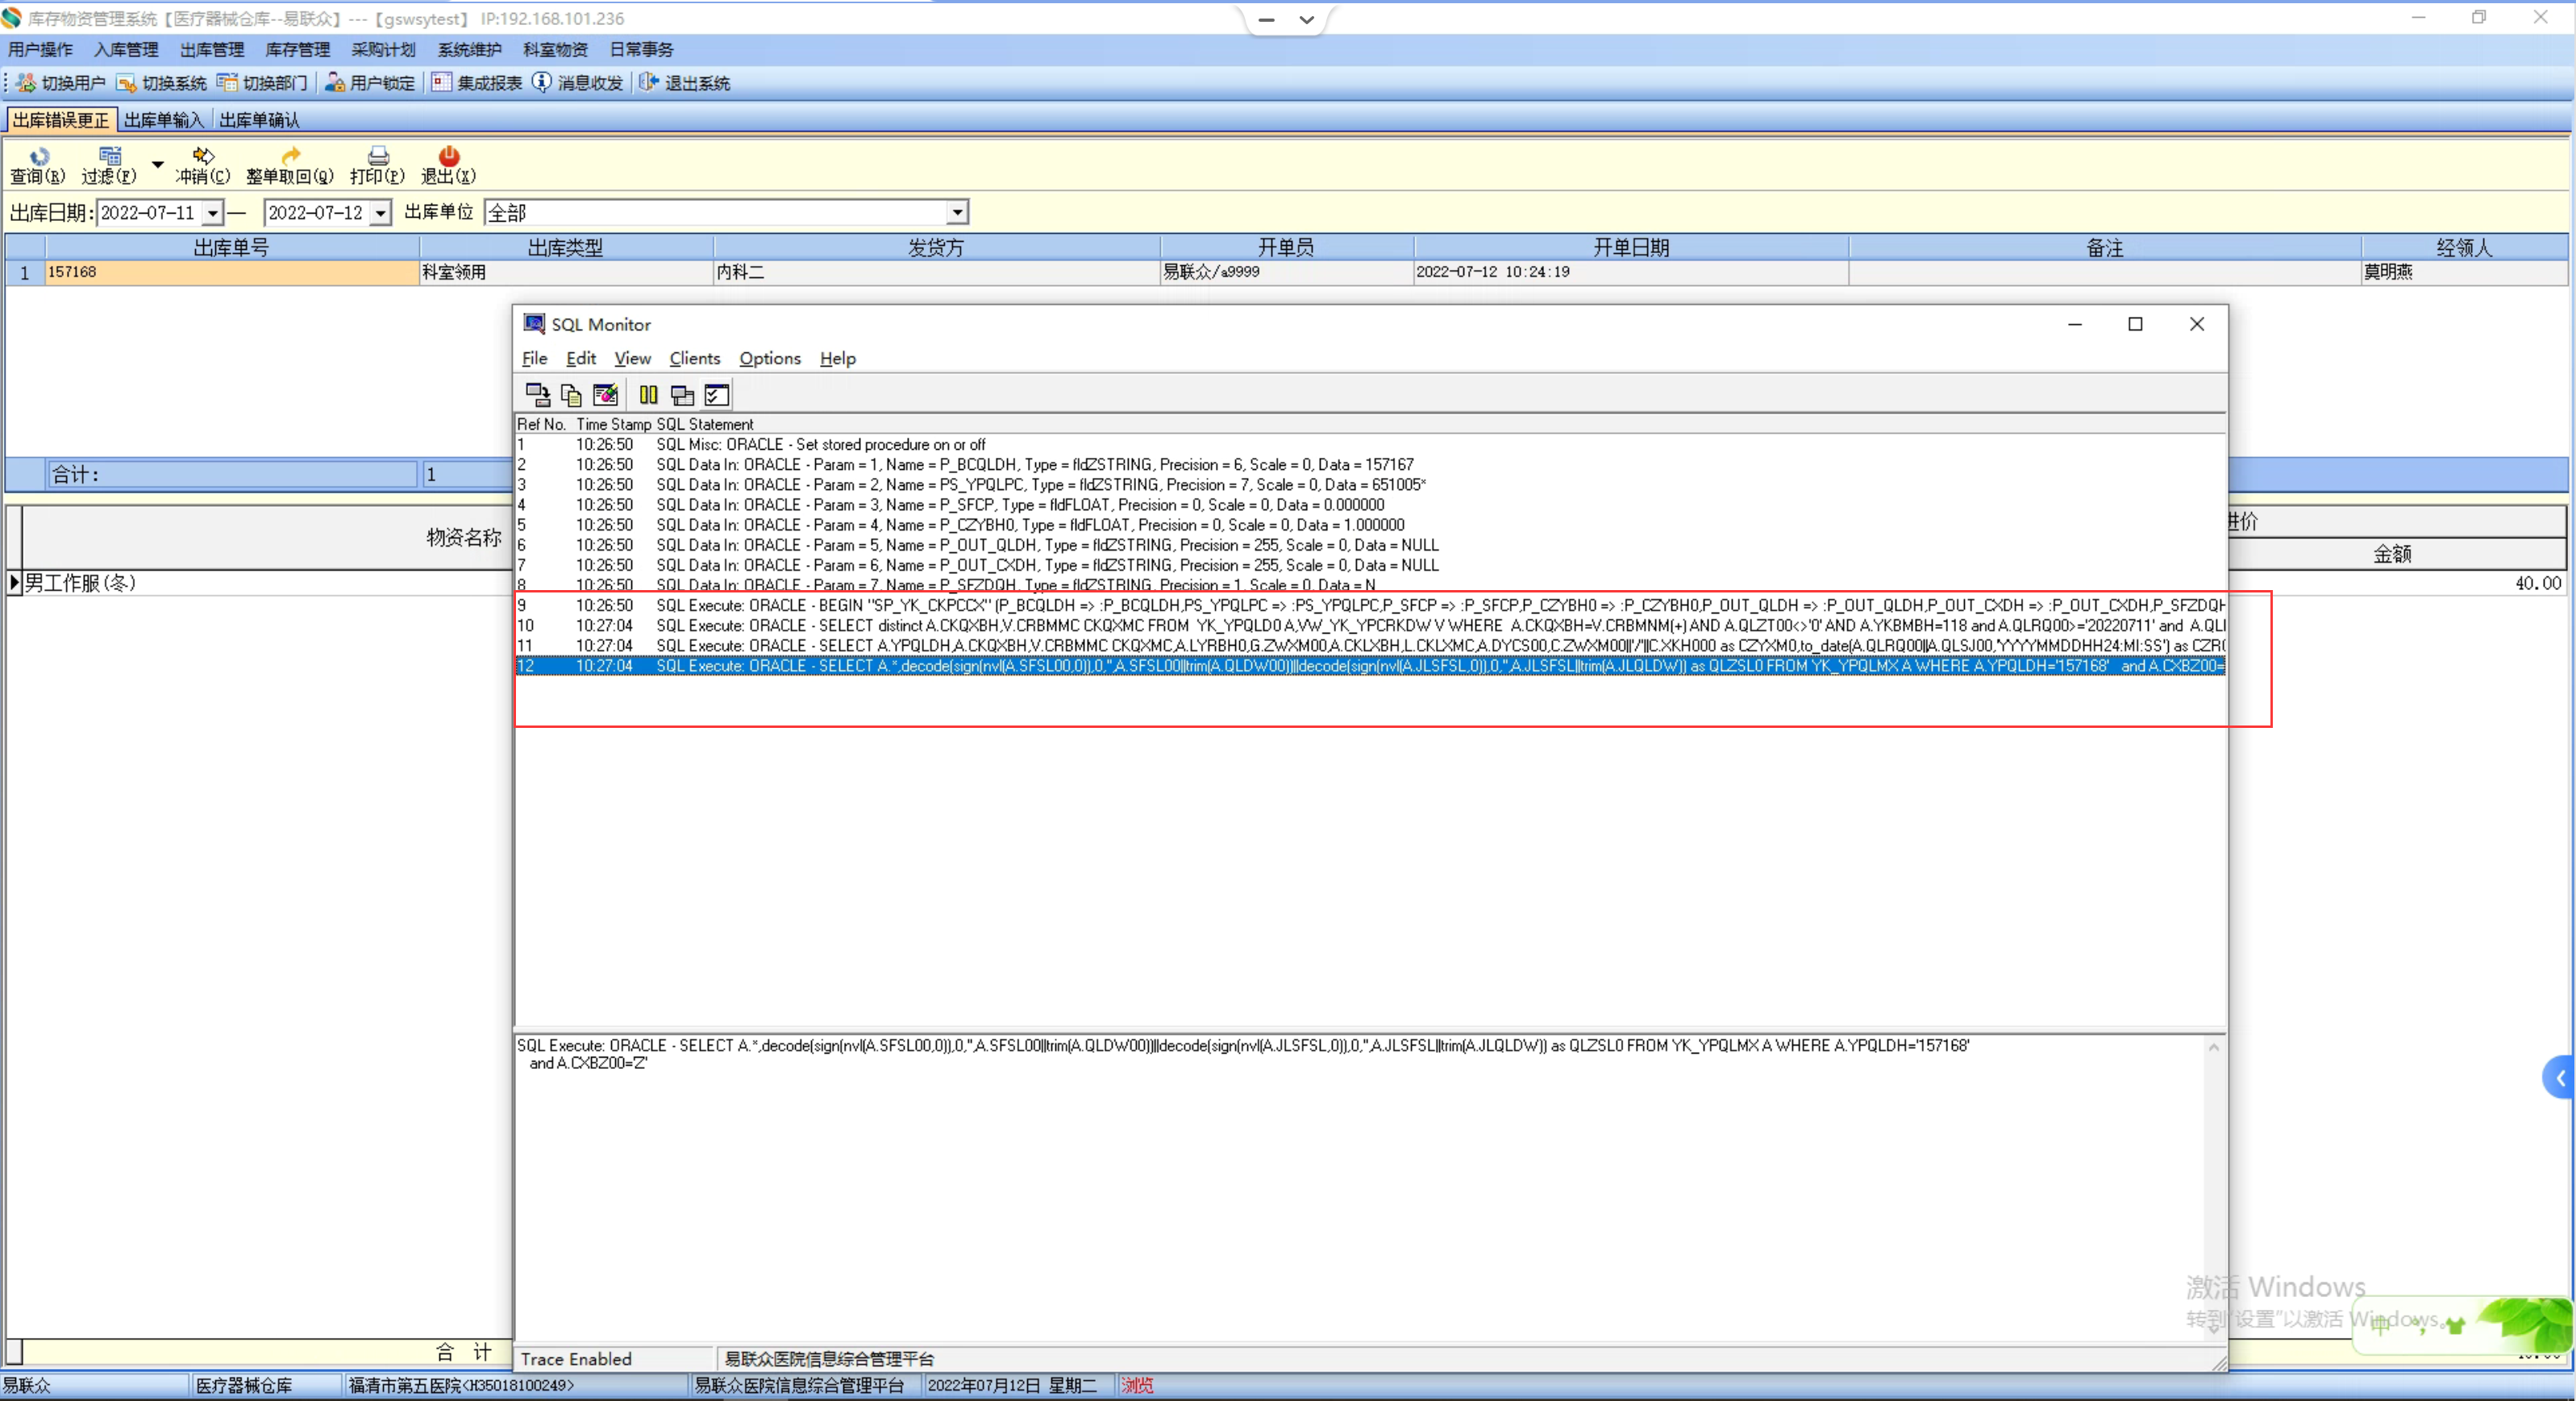Image resolution: width=2576 pixels, height=1401 pixels.
Task: Click the yellow Pause monitoring icon
Action: [x=648, y=395]
